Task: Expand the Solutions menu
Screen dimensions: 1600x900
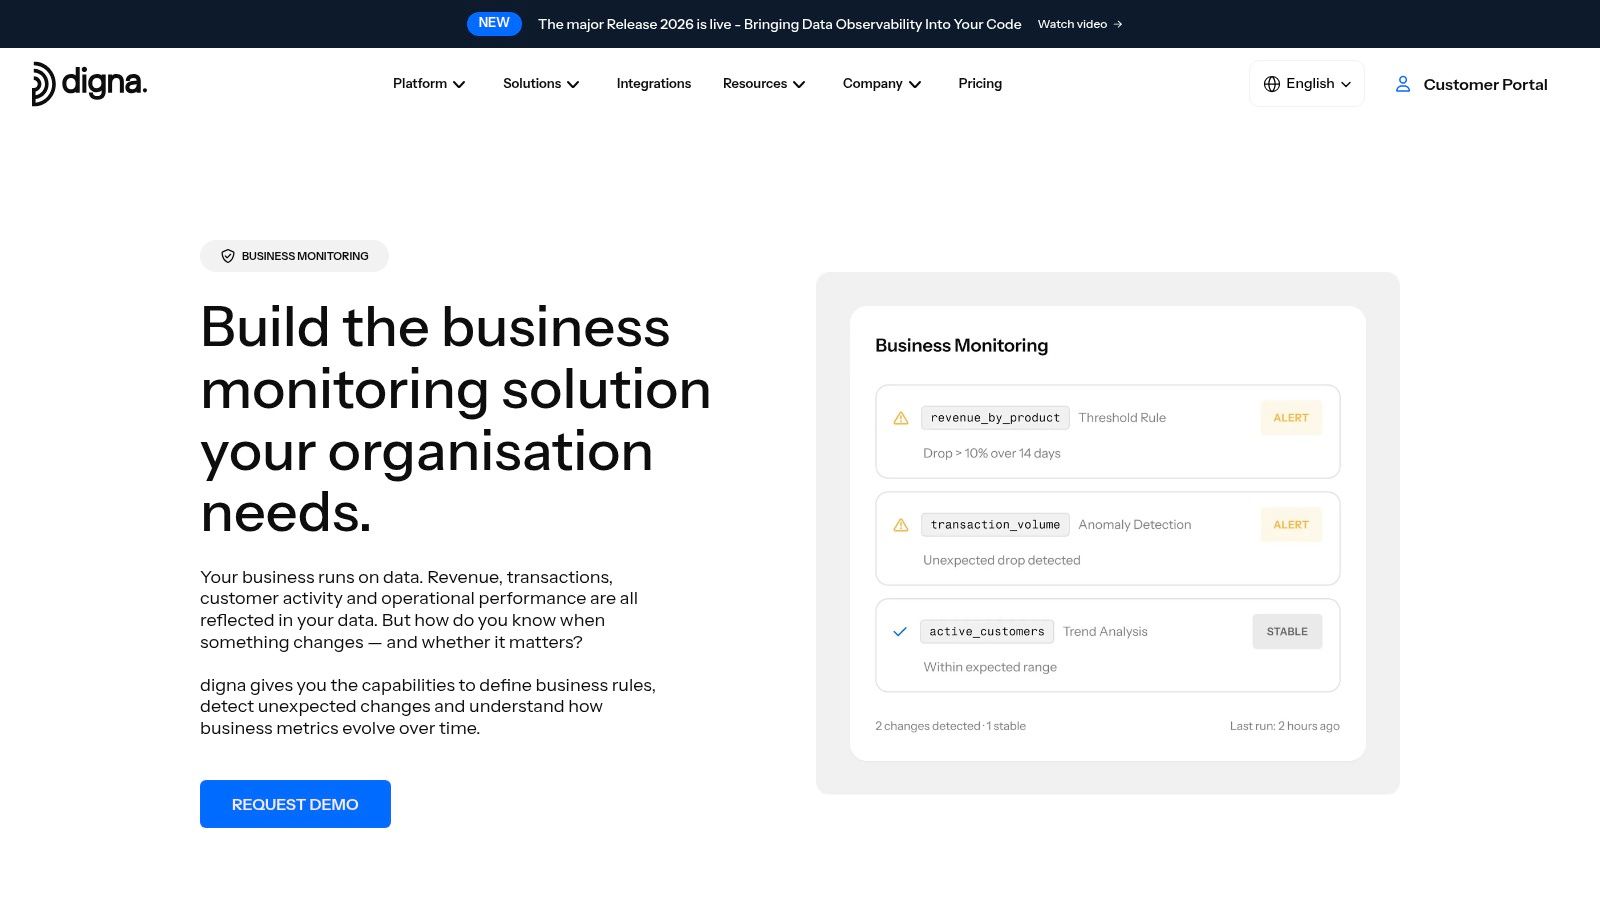Action: pos(541,84)
